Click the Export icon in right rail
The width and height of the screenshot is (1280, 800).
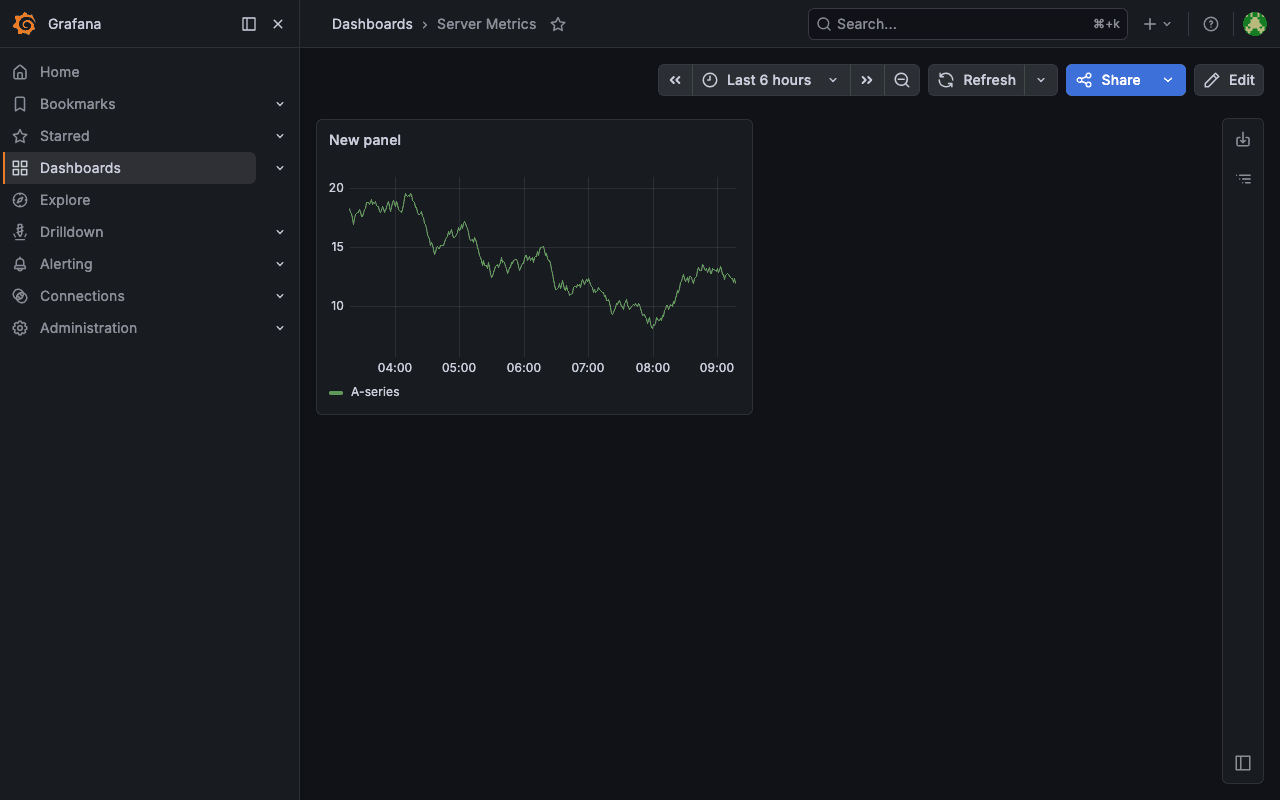(1243, 139)
